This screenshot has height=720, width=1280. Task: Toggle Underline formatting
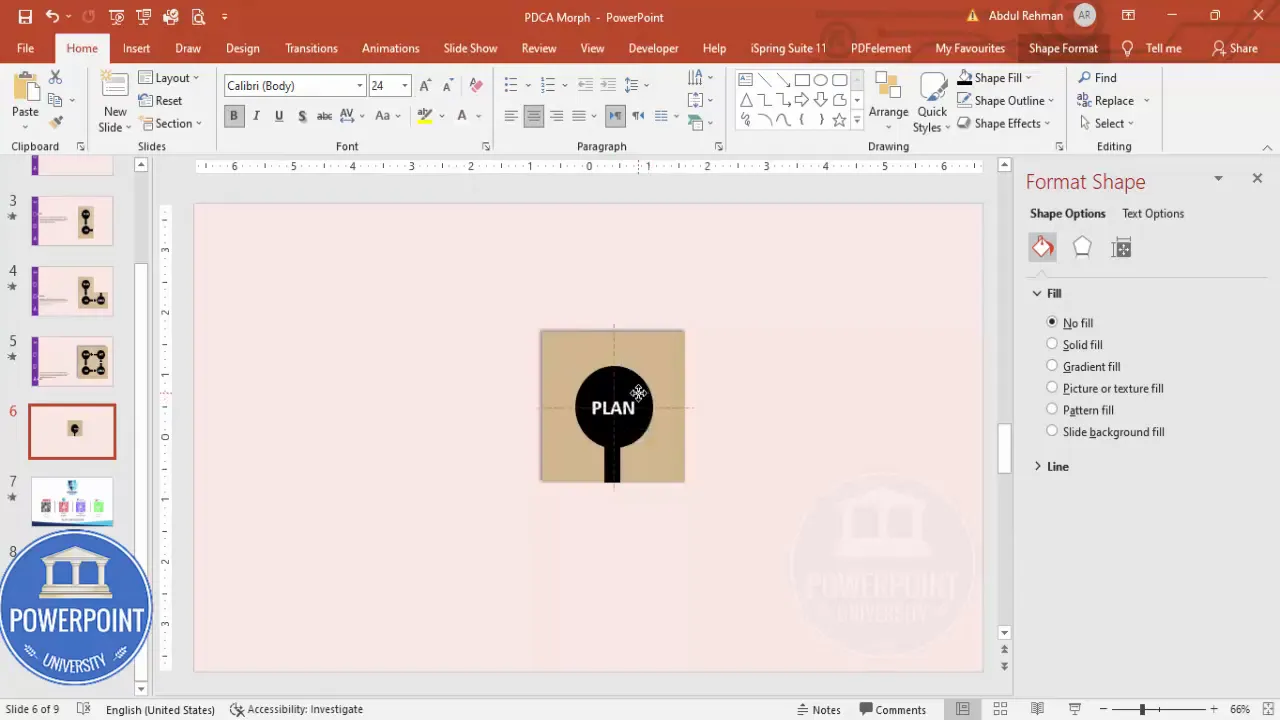[x=279, y=116]
